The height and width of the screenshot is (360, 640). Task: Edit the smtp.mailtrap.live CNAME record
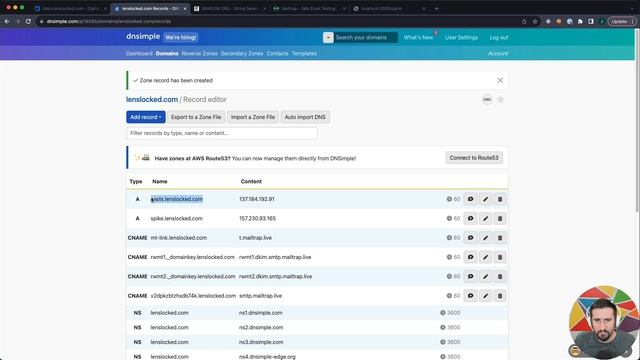click(x=485, y=296)
